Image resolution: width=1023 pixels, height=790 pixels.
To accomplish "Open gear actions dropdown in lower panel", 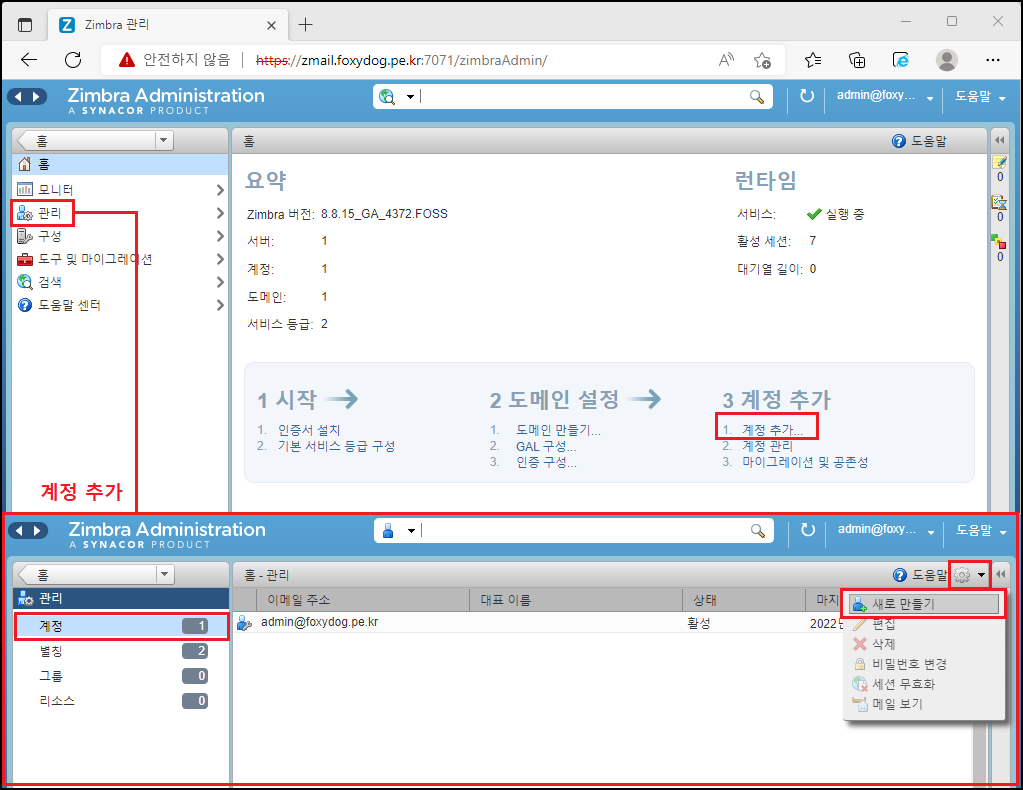I will (x=970, y=575).
